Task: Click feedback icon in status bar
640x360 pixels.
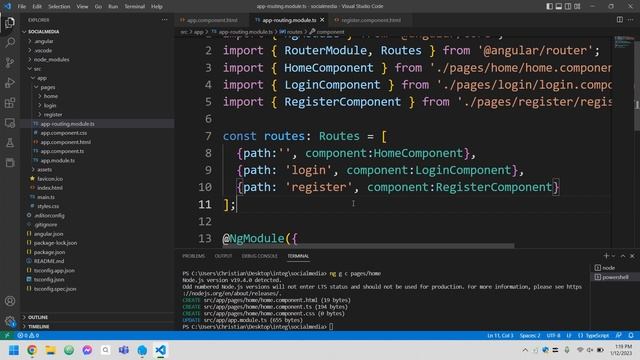Action: tap(619, 336)
